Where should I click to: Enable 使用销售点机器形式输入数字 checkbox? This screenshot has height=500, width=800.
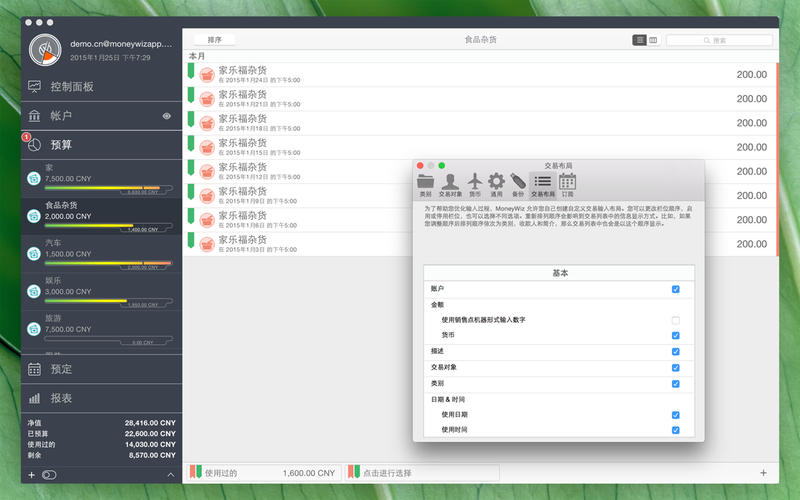coord(676,320)
